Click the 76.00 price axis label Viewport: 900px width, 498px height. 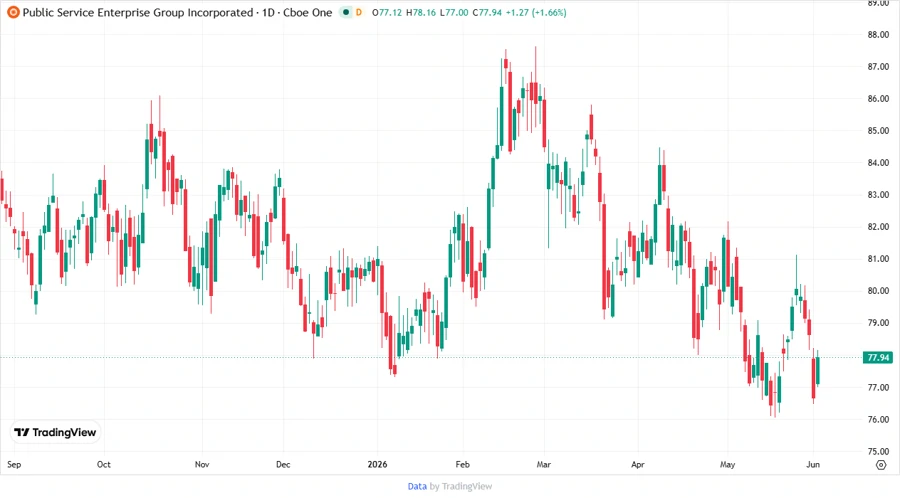(x=878, y=419)
